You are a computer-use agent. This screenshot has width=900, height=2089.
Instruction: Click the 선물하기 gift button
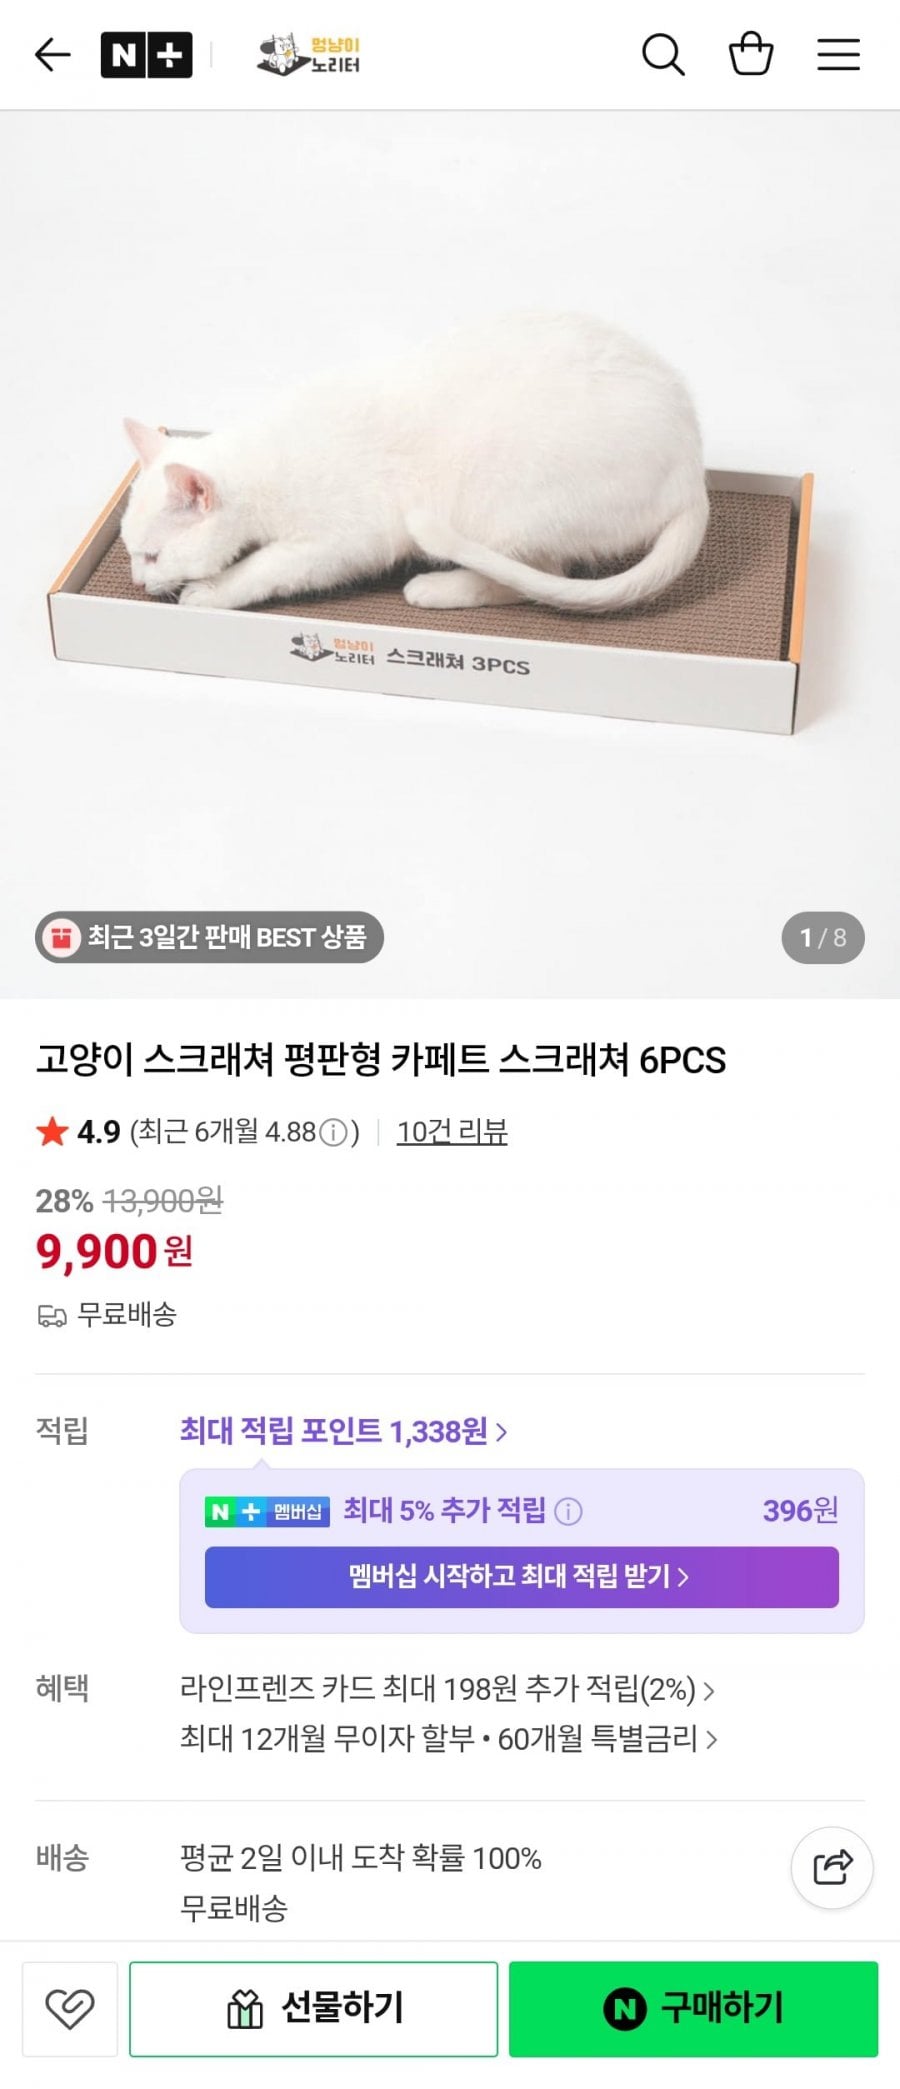314,2009
